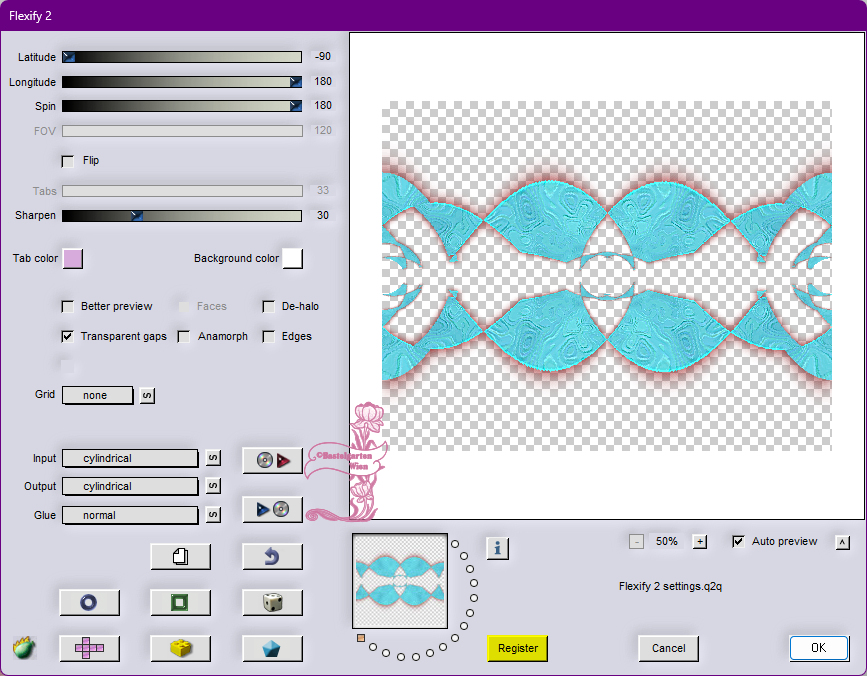The width and height of the screenshot is (867, 676).
Task: Click the undo arrow button
Action: pos(273,556)
